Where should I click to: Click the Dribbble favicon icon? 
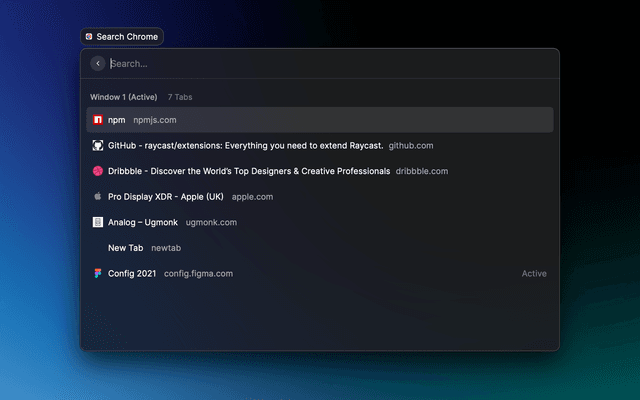click(x=98, y=171)
